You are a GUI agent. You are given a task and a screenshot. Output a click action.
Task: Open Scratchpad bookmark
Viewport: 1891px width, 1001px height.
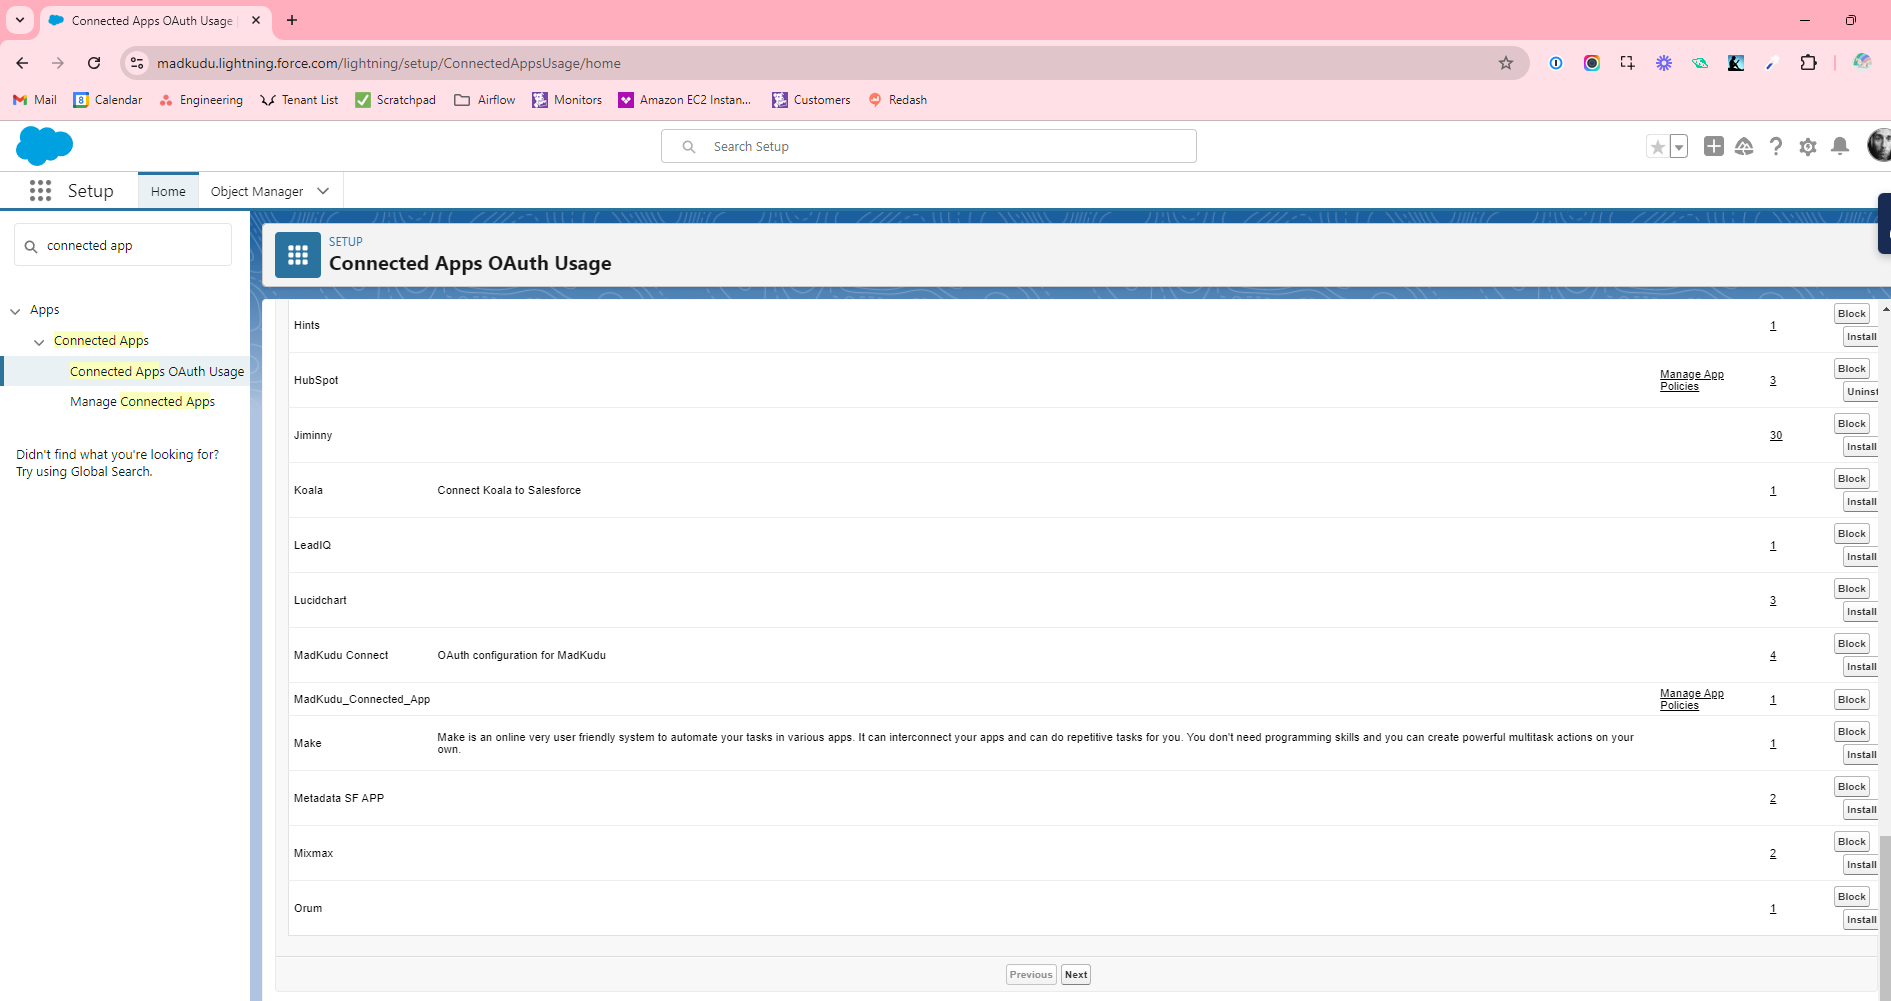(x=396, y=100)
